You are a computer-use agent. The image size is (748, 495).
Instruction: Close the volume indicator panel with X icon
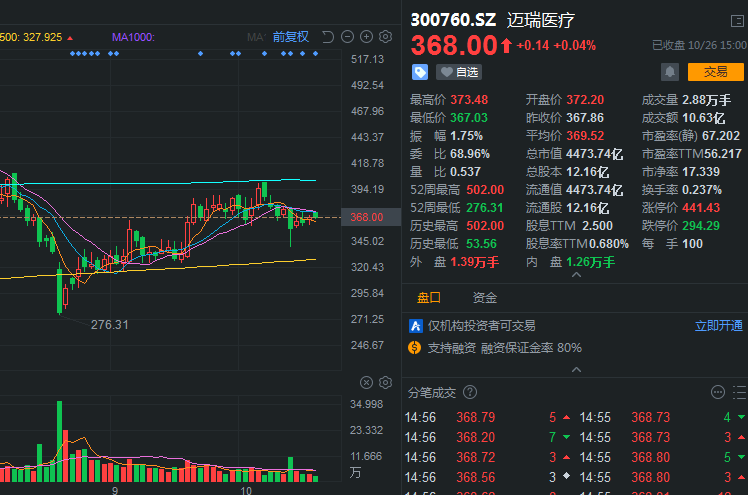pos(366,382)
